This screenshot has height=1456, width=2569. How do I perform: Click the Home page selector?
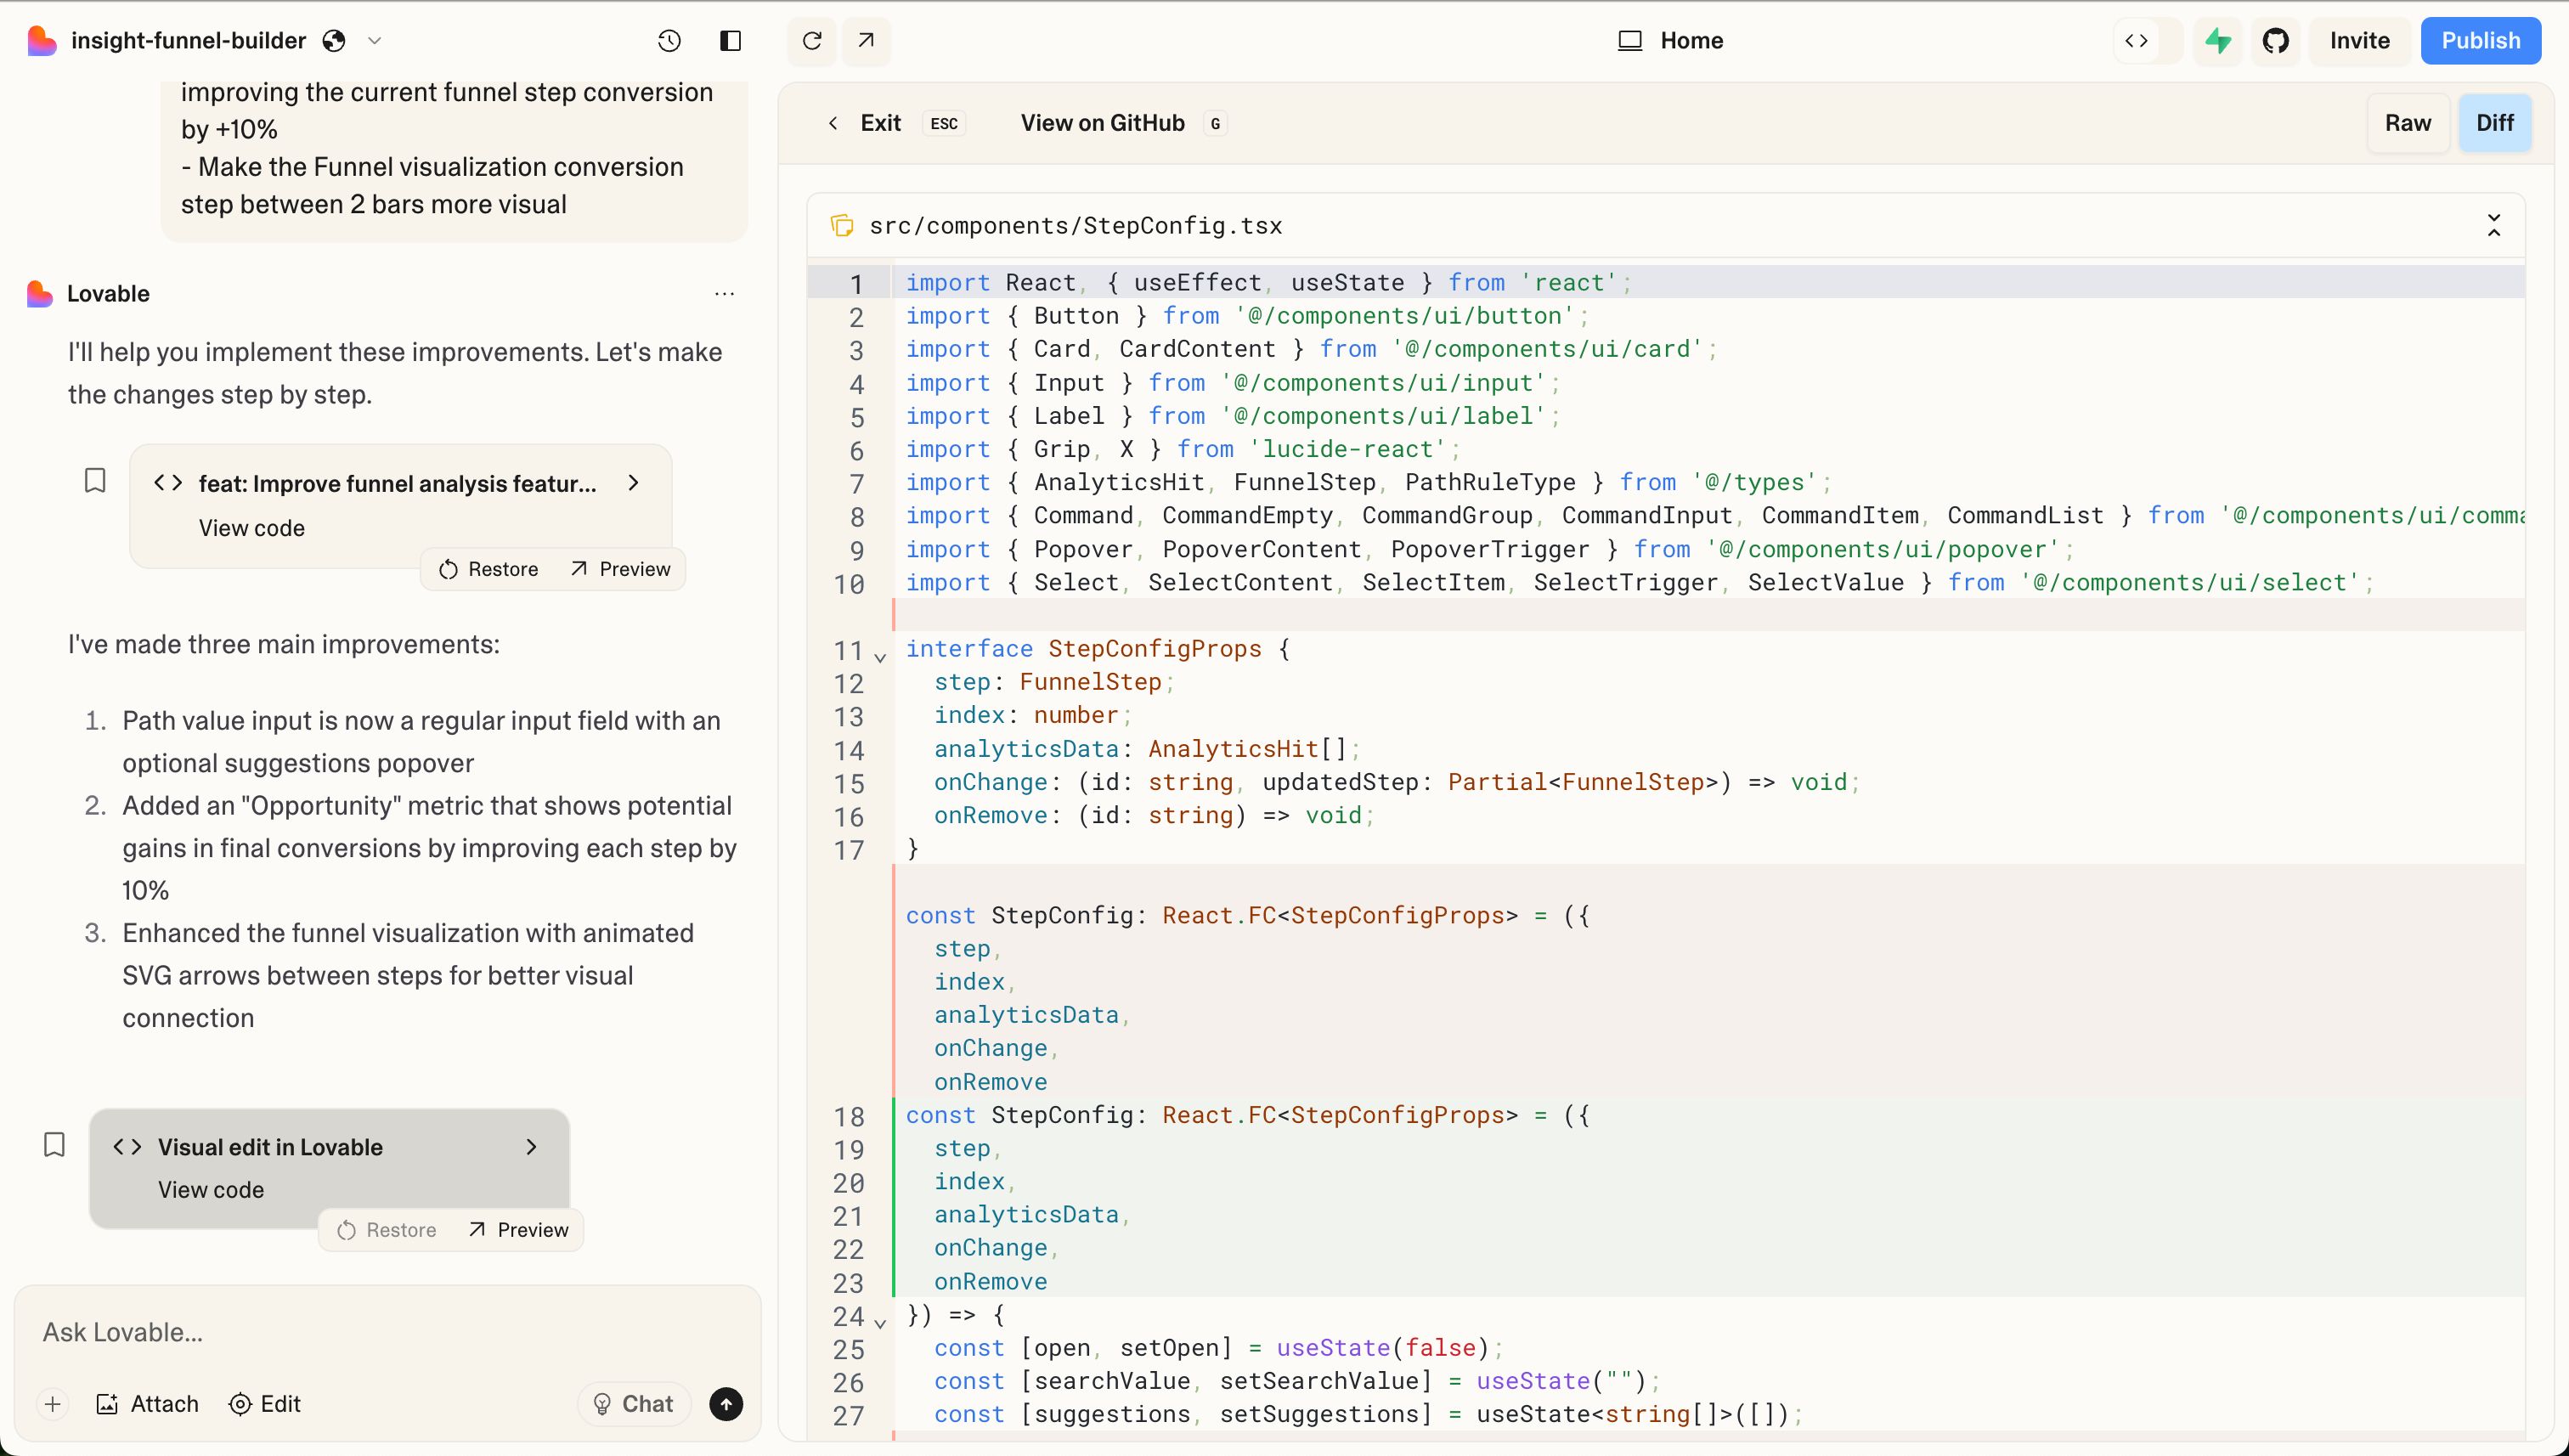point(1670,41)
